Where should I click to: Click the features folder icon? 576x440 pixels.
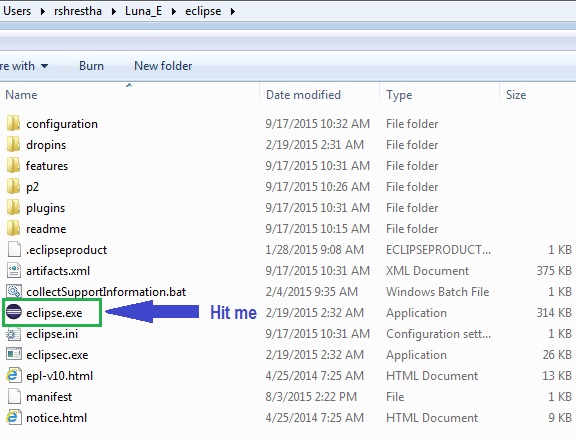[14, 165]
